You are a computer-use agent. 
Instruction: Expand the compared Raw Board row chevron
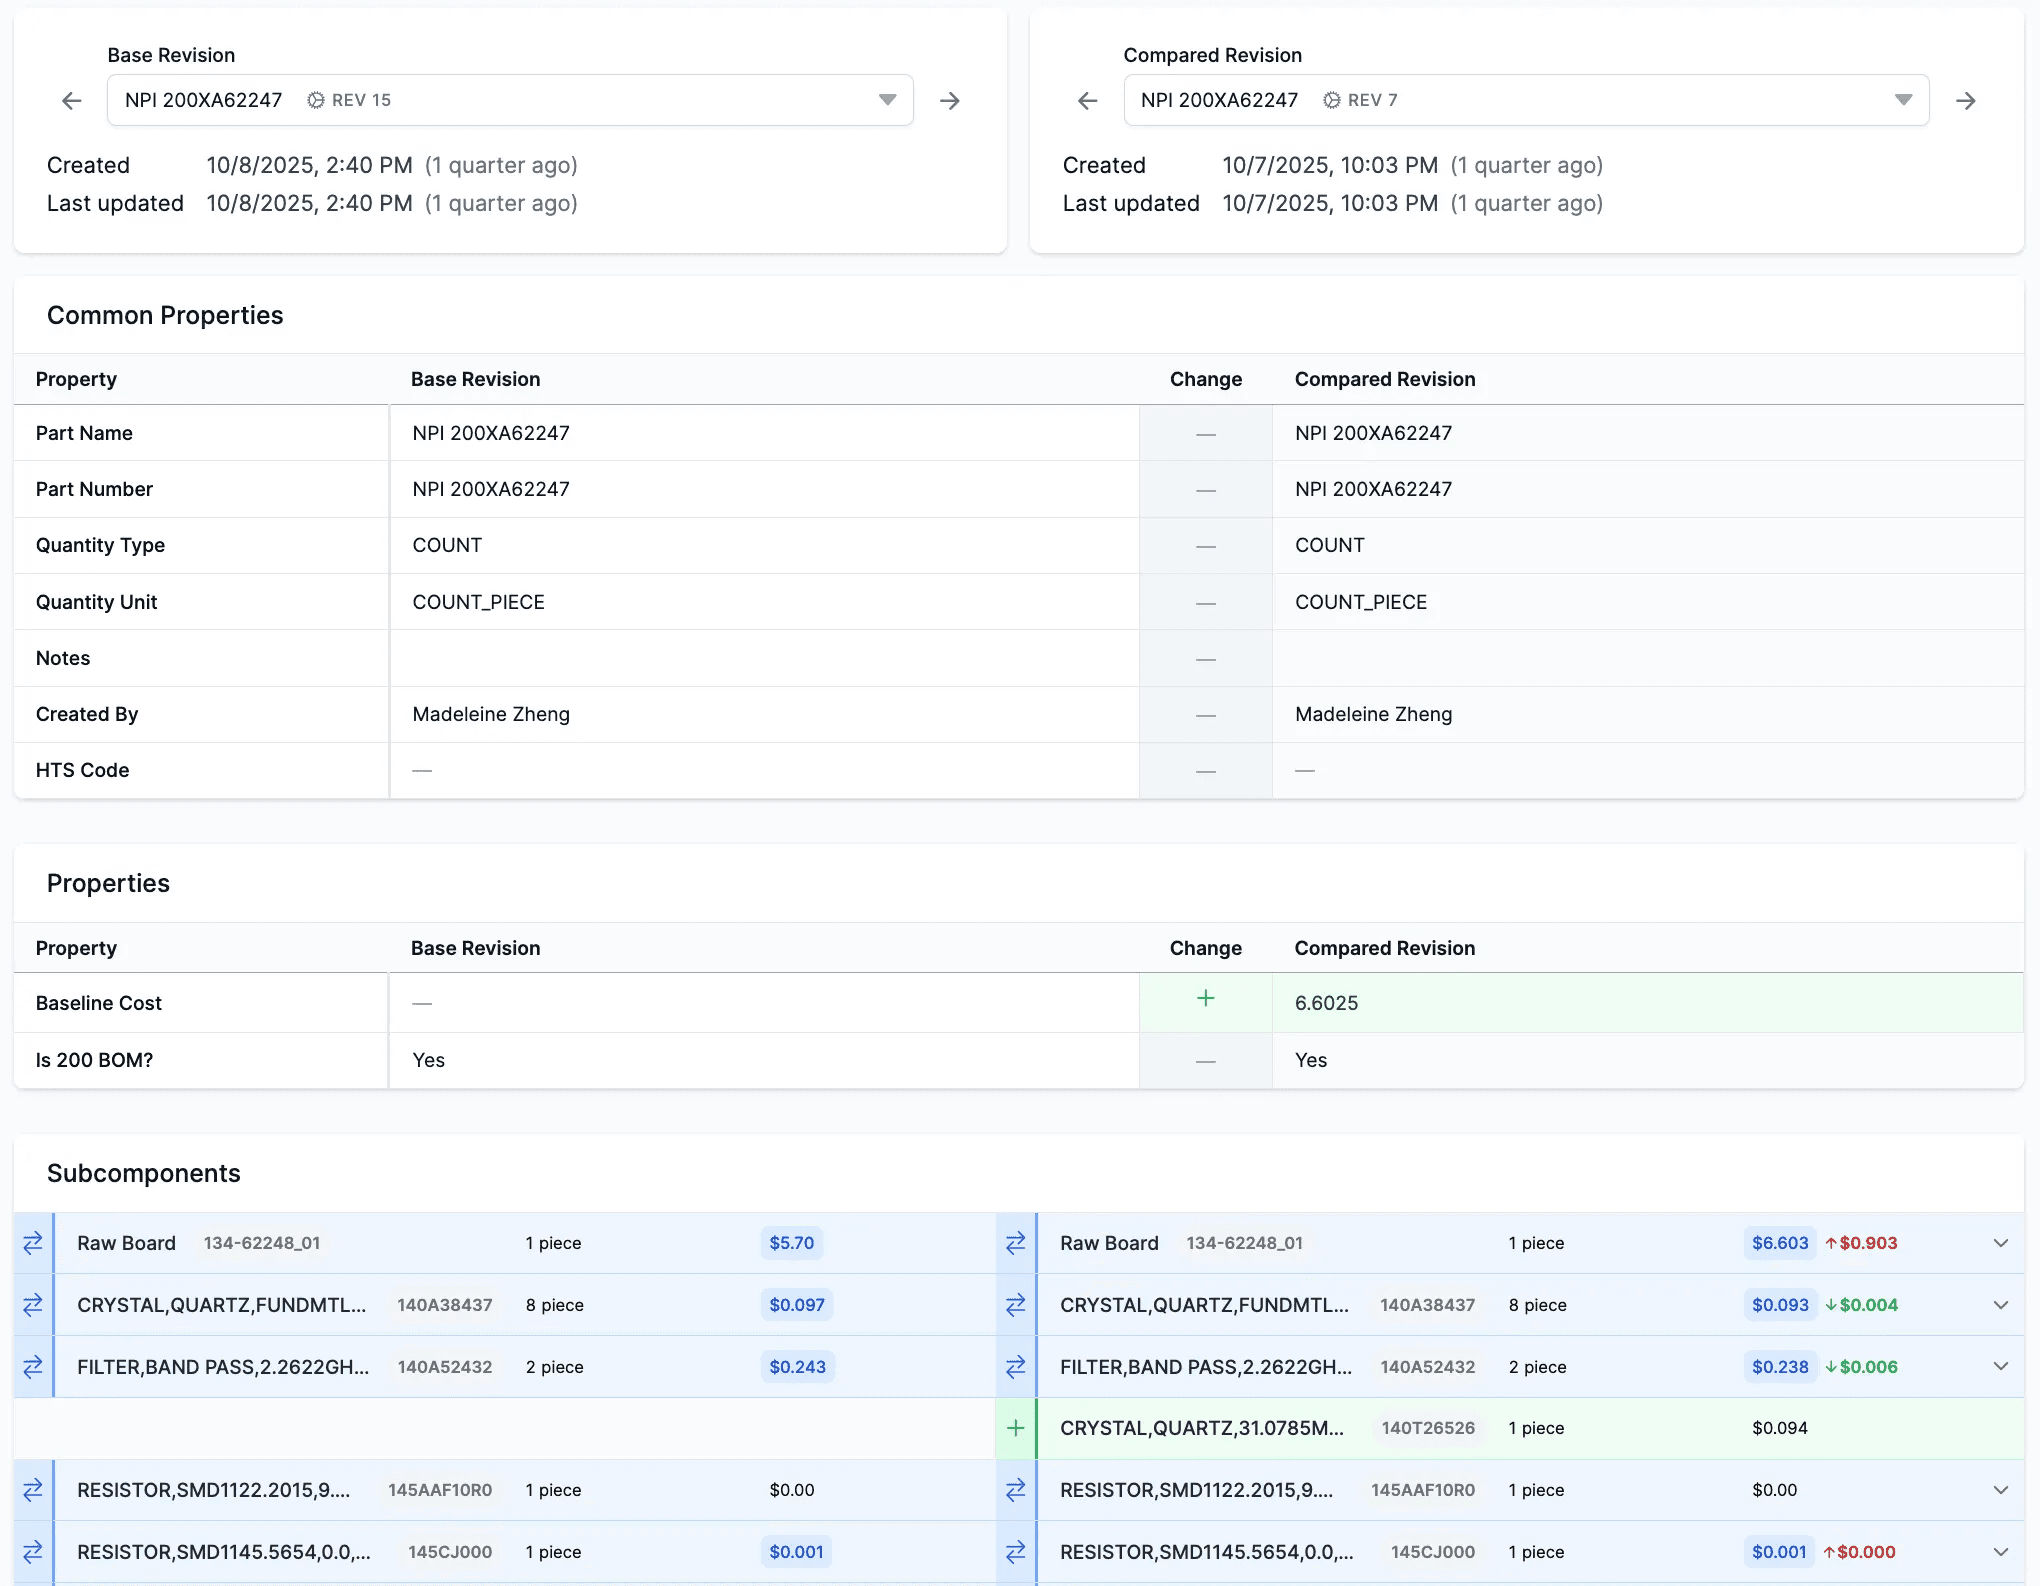tap(2001, 1243)
